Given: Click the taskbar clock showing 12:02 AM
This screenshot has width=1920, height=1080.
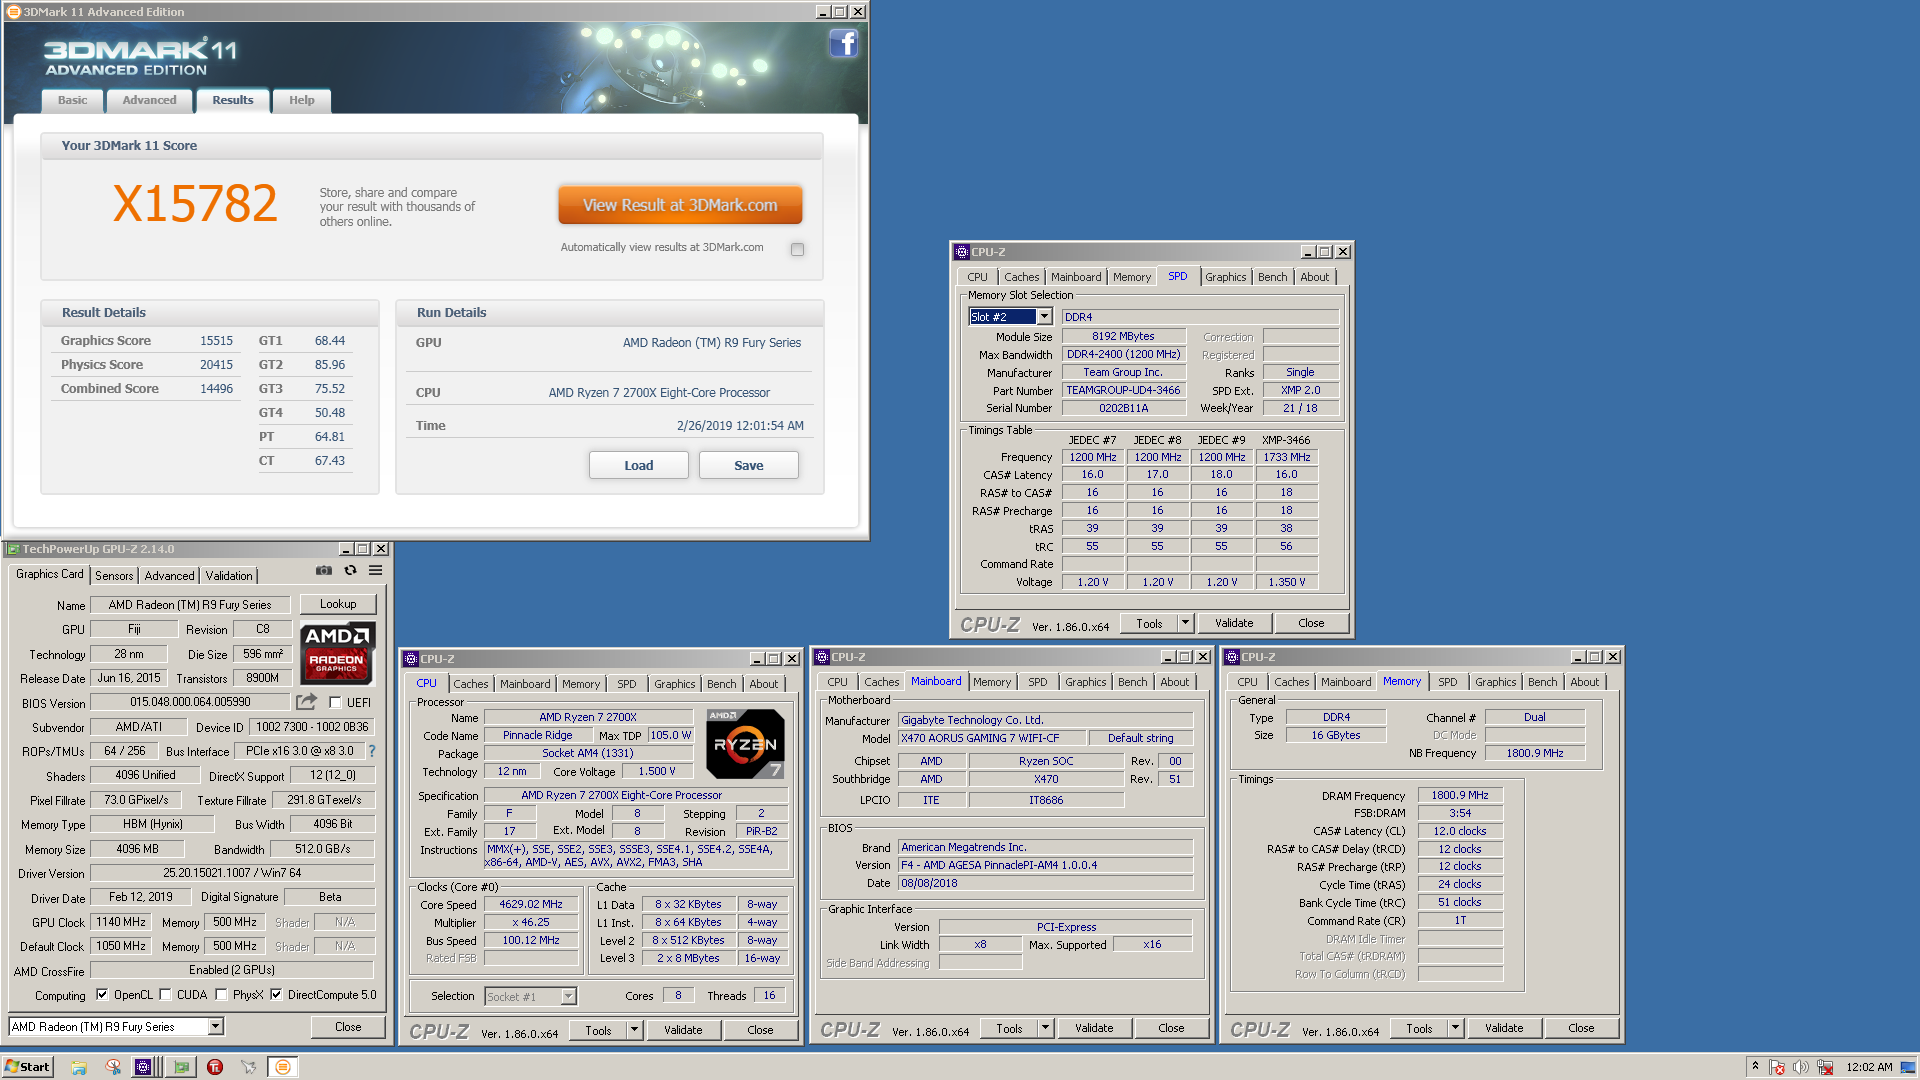Looking at the screenshot, I should (x=1869, y=1067).
